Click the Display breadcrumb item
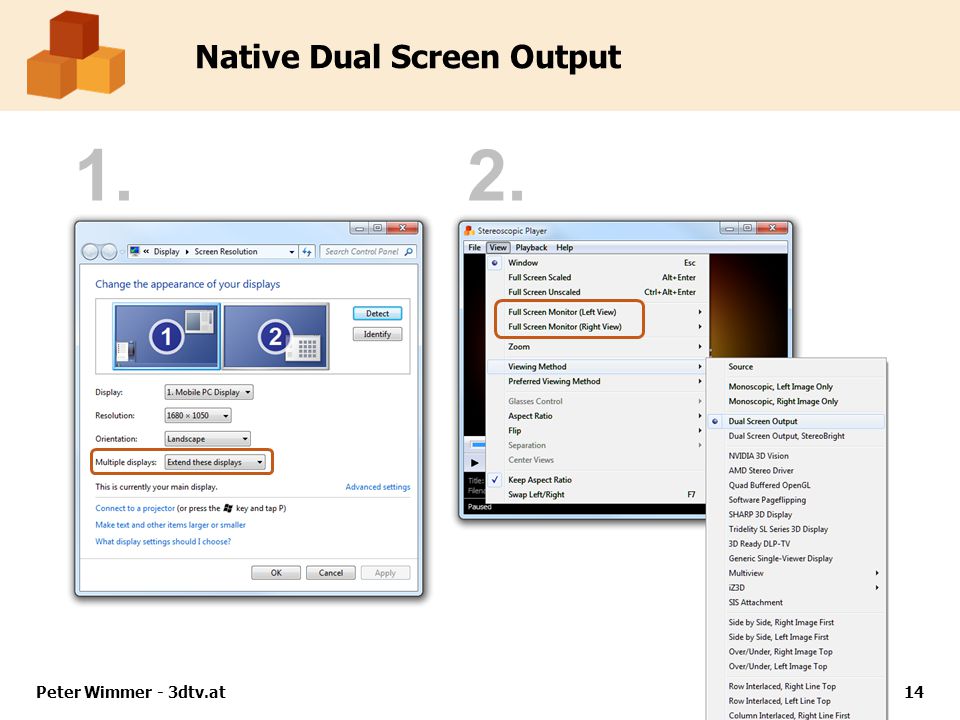 167,252
